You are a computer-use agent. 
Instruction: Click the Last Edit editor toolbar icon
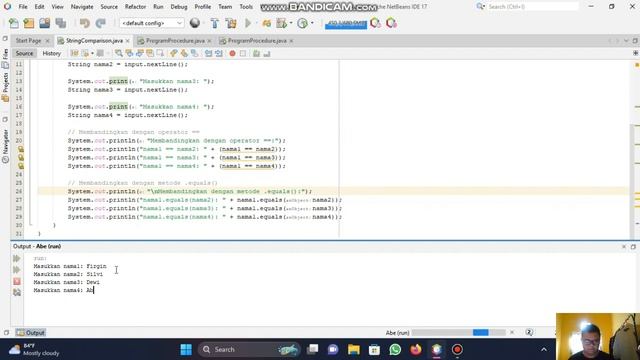pos(74,53)
